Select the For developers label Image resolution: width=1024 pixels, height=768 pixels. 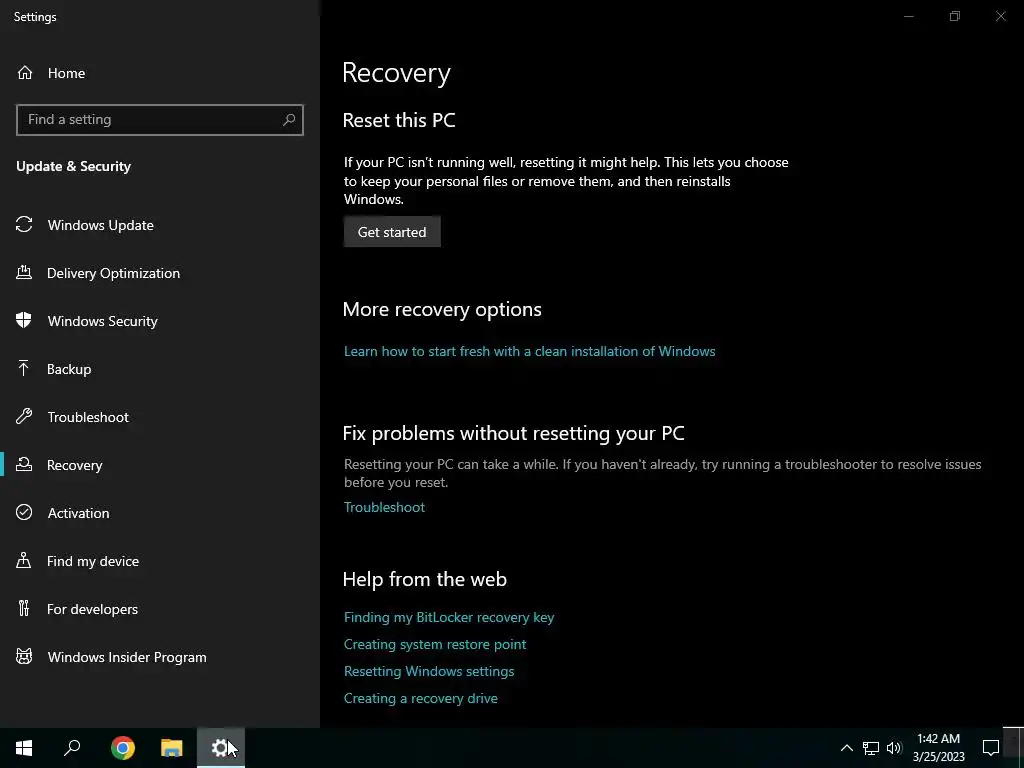click(93, 609)
